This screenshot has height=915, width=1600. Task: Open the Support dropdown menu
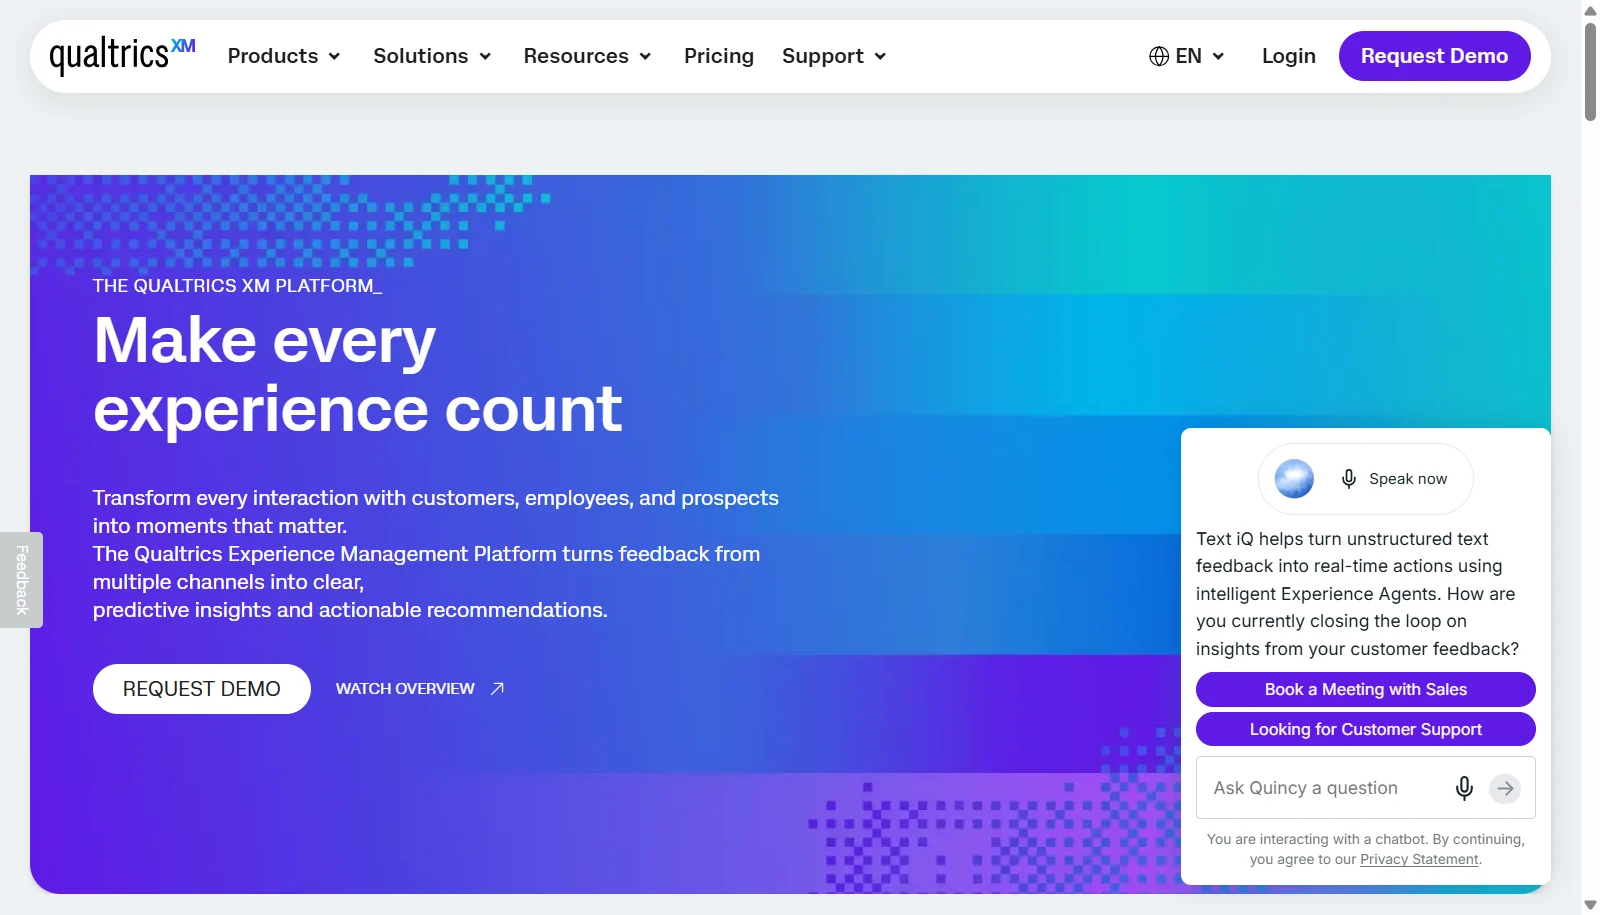[834, 56]
